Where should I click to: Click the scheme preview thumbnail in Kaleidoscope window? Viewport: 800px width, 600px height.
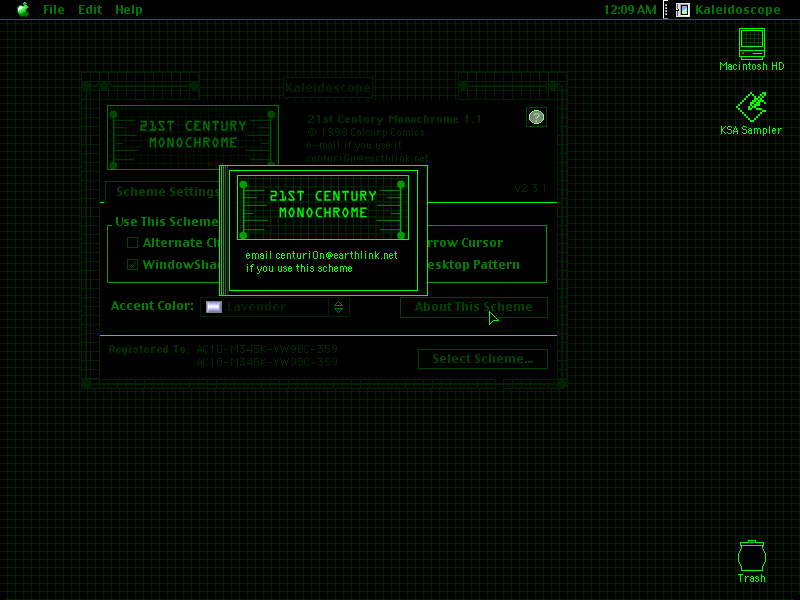point(193,137)
